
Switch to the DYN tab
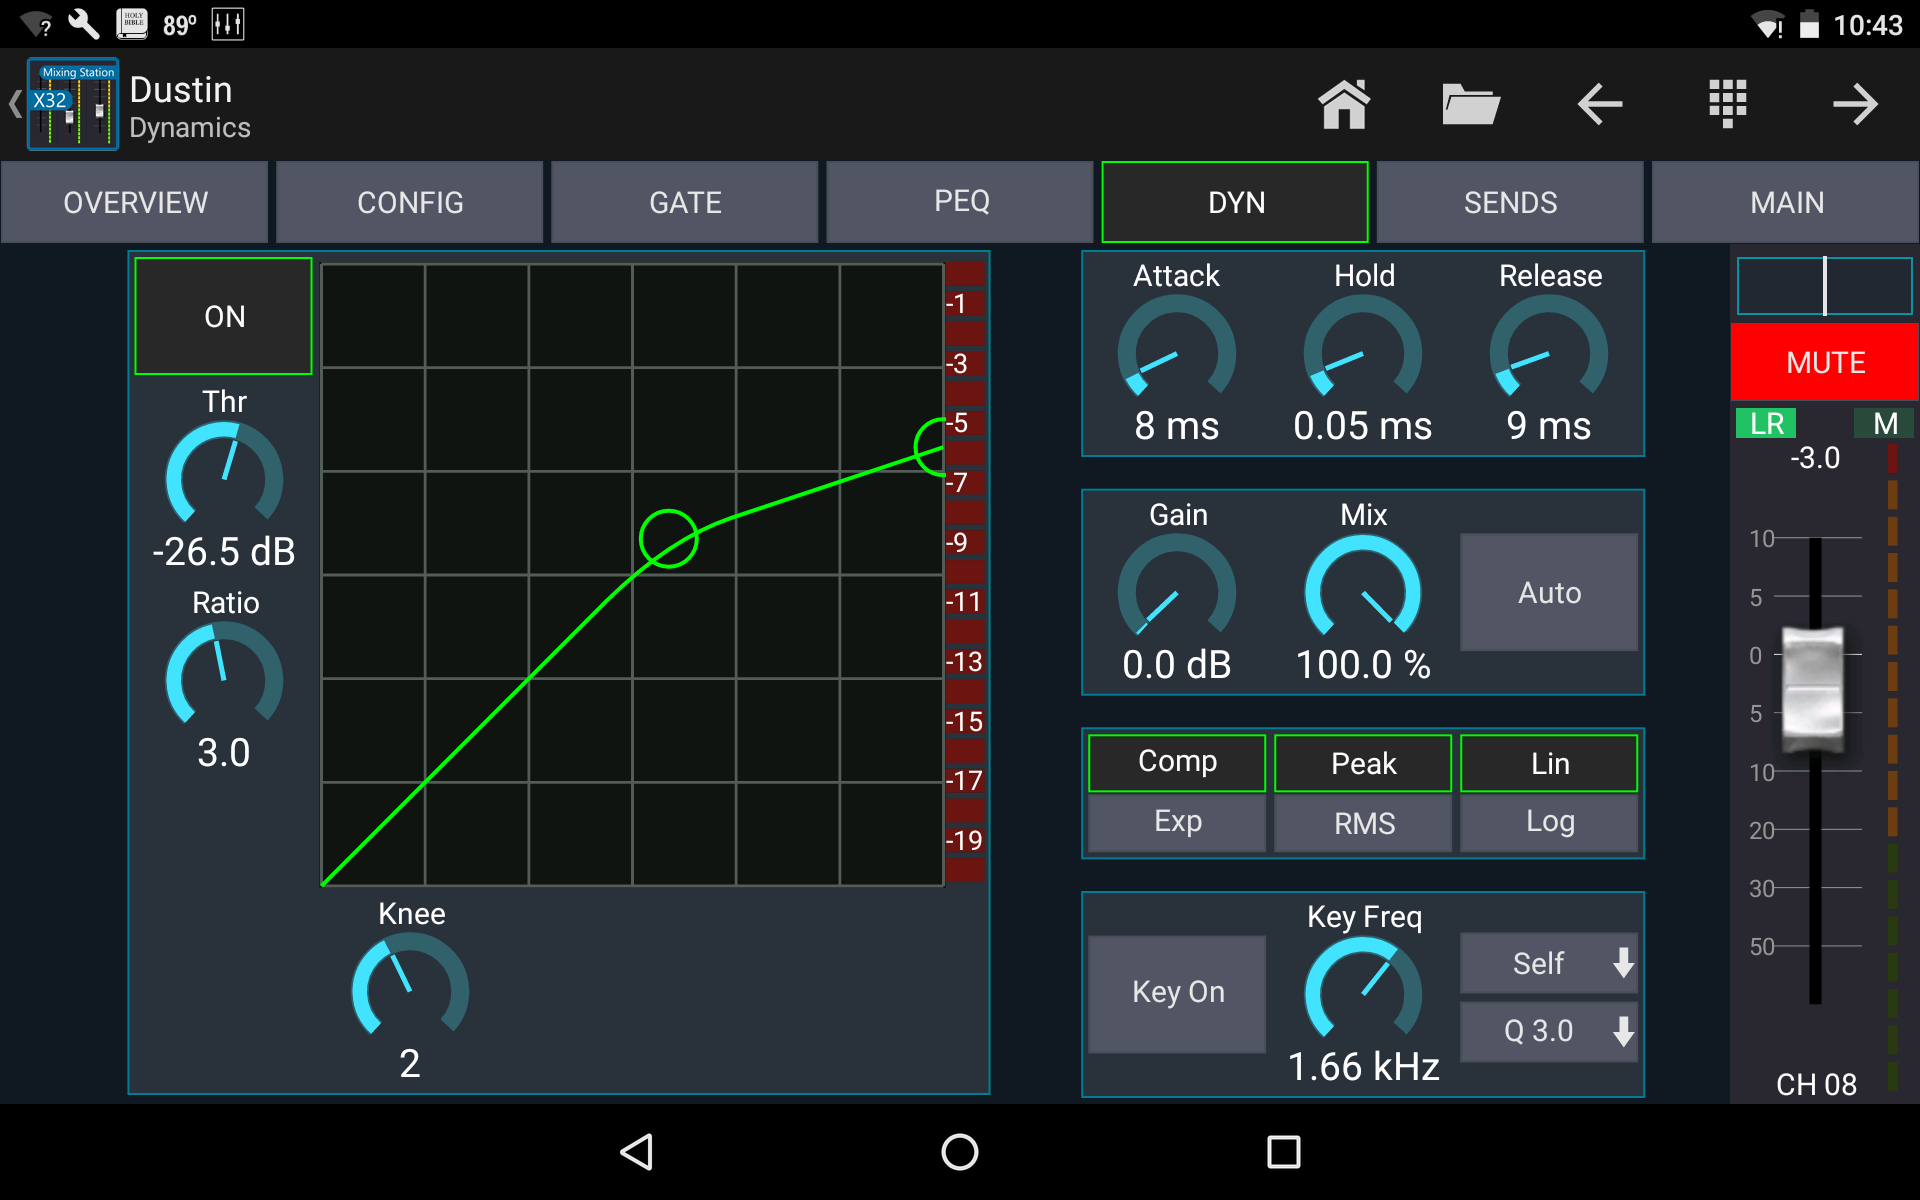(x=1235, y=202)
